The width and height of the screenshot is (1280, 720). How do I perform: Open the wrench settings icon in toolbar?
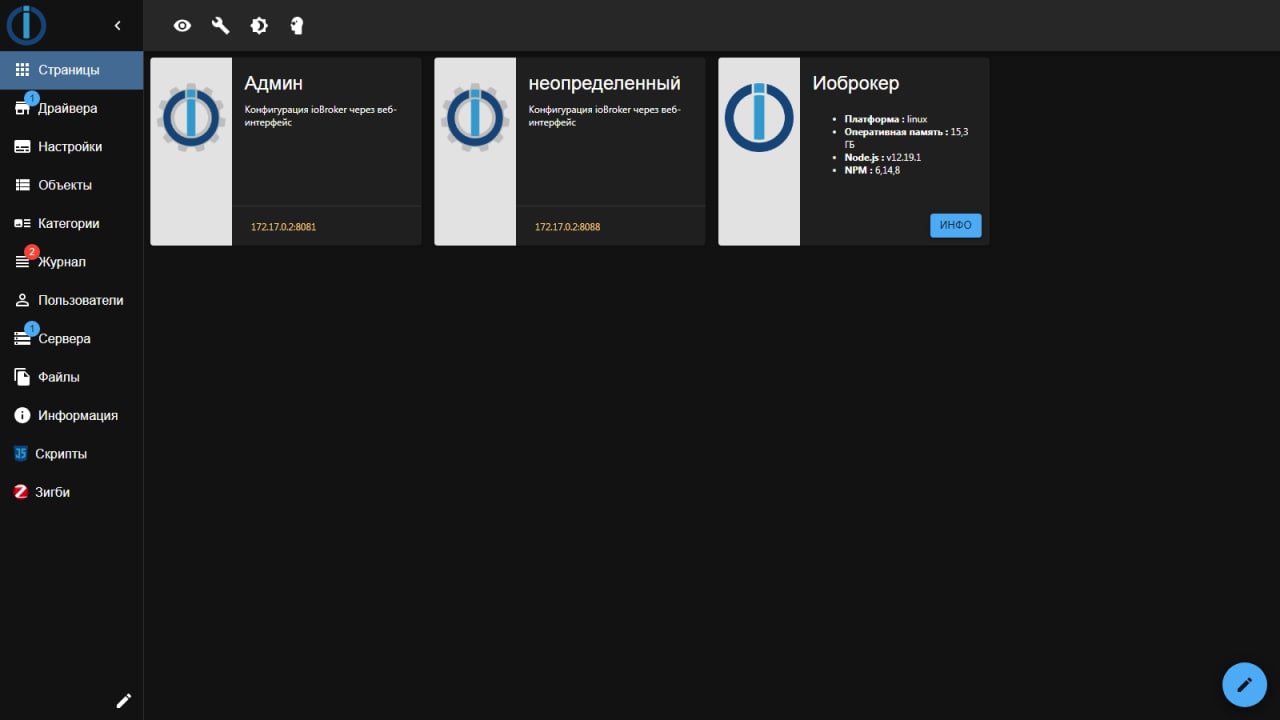coord(220,26)
